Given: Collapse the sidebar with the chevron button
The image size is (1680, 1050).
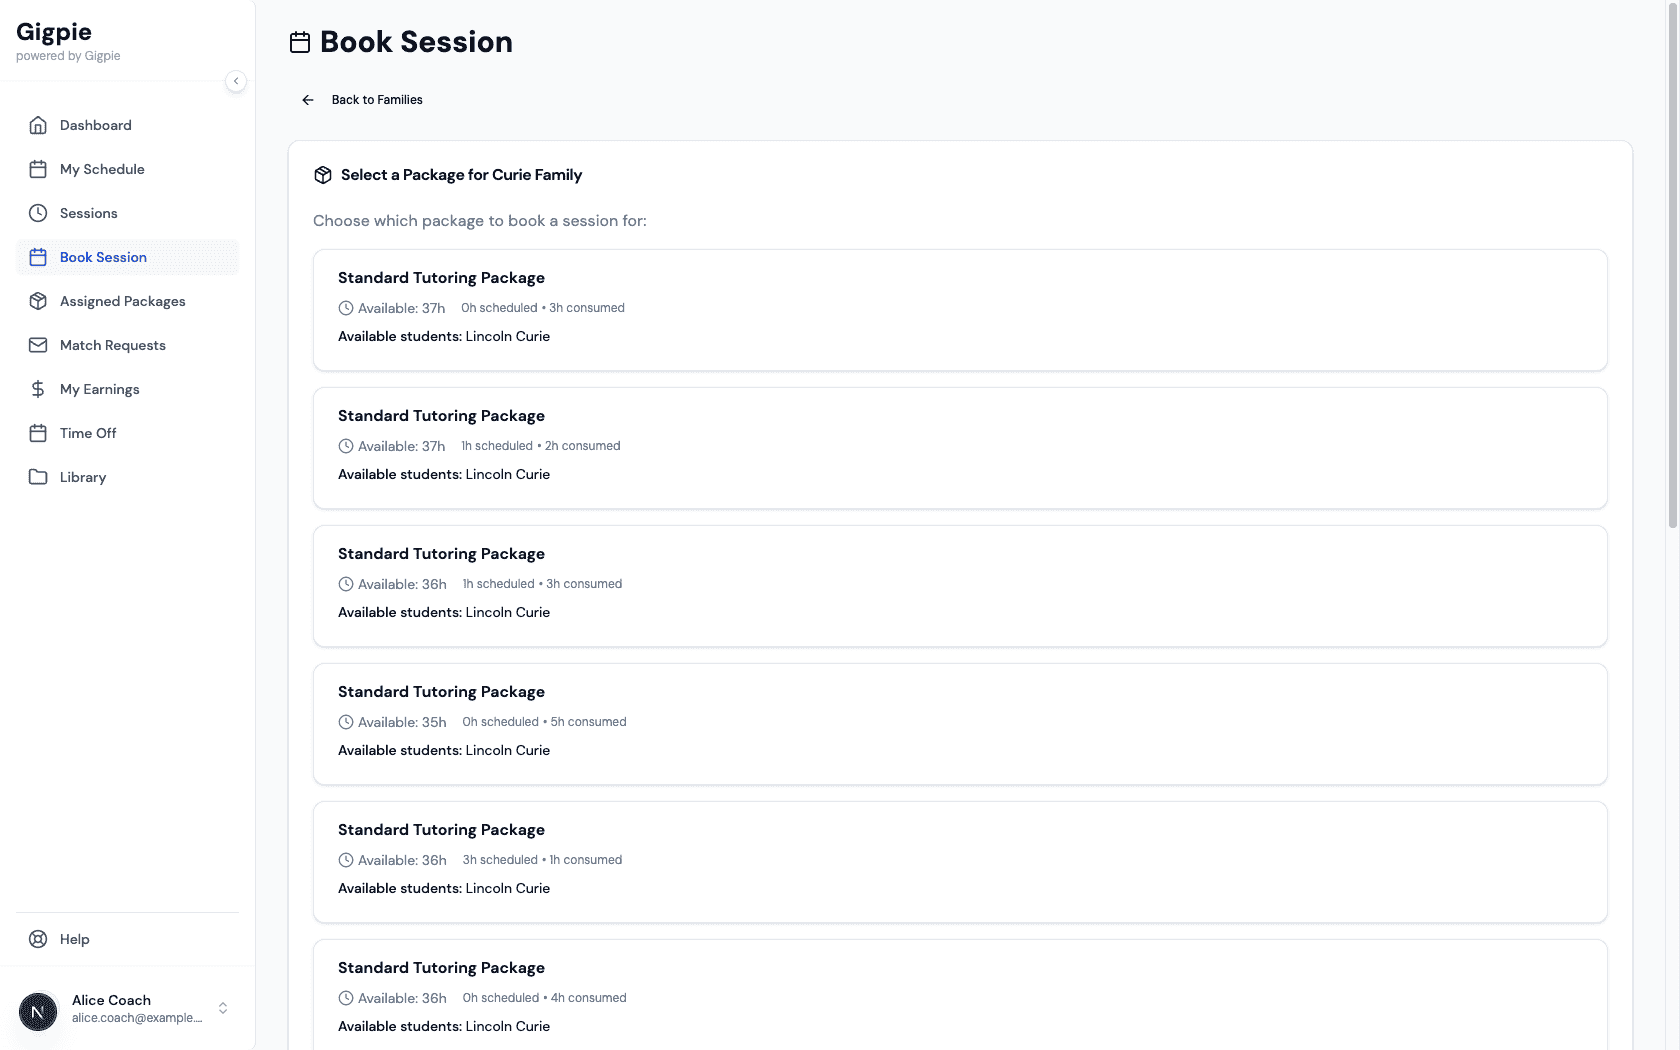Looking at the screenshot, I should coord(236,81).
